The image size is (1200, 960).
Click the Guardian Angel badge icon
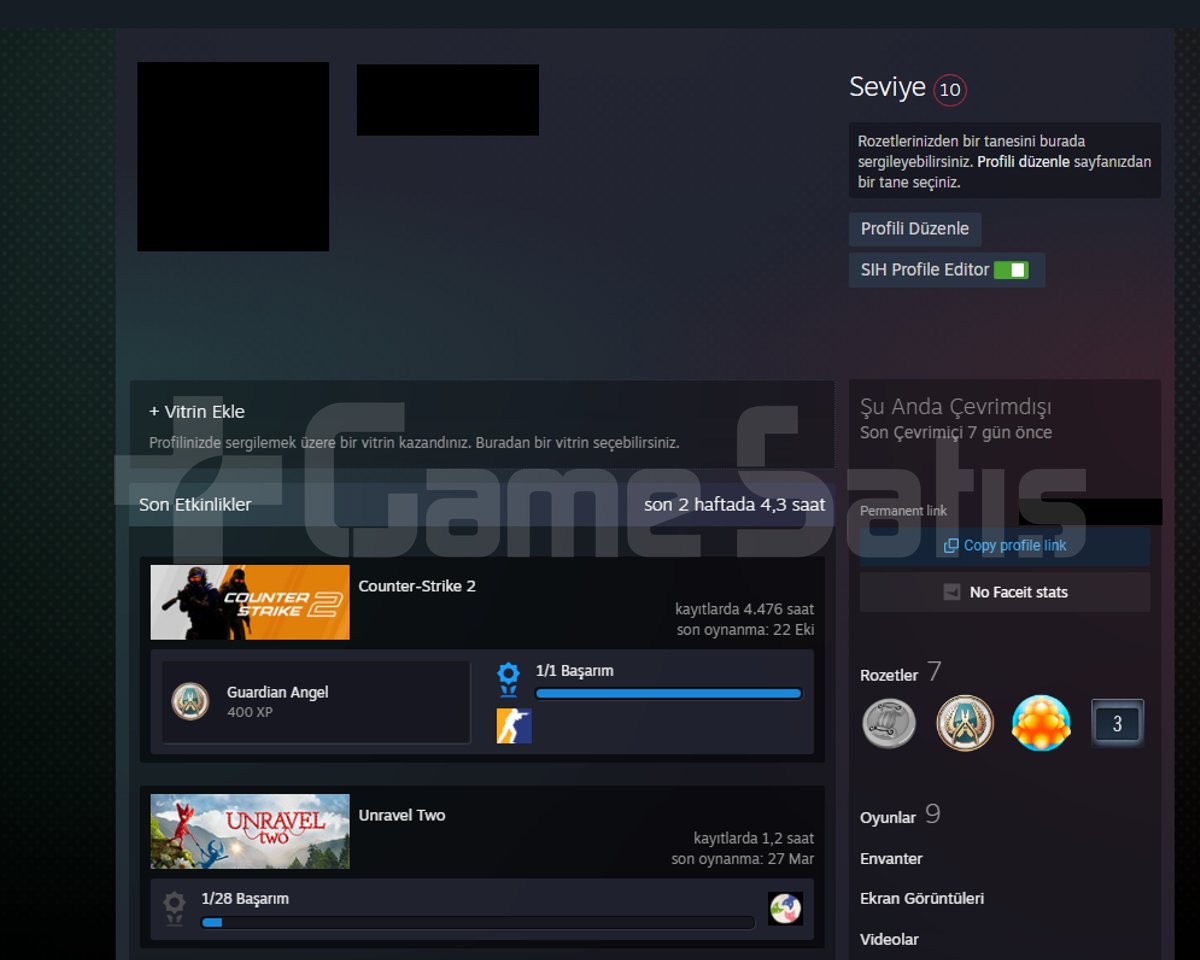[190, 701]
